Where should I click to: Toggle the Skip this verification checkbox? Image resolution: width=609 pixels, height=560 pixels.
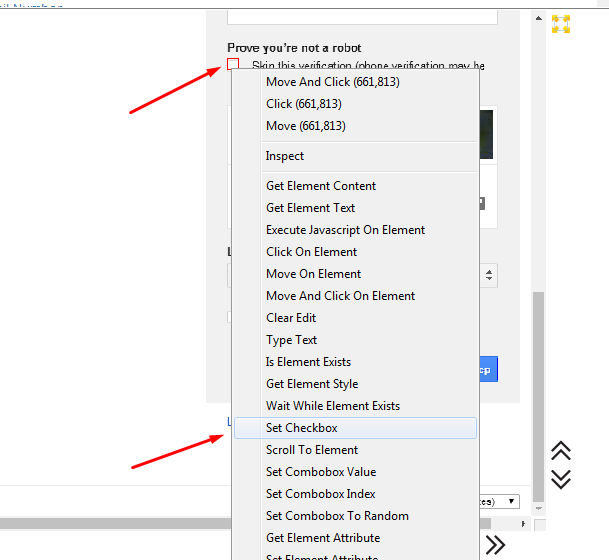point(233,65)
